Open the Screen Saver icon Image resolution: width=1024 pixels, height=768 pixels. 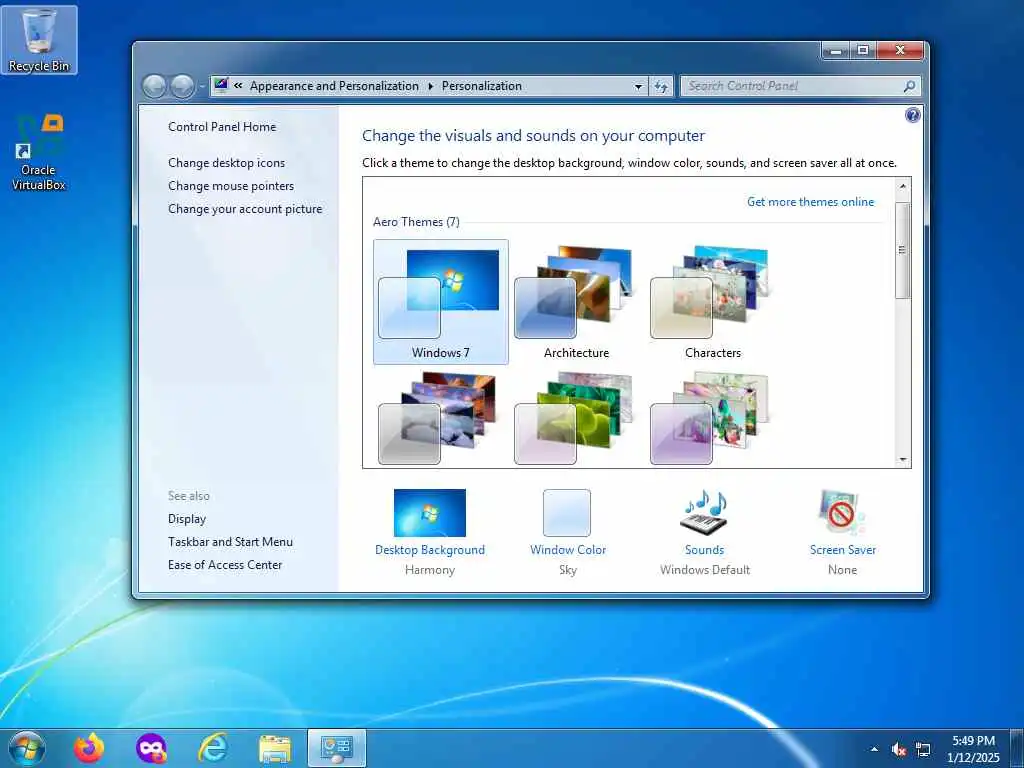coord(842,513)
